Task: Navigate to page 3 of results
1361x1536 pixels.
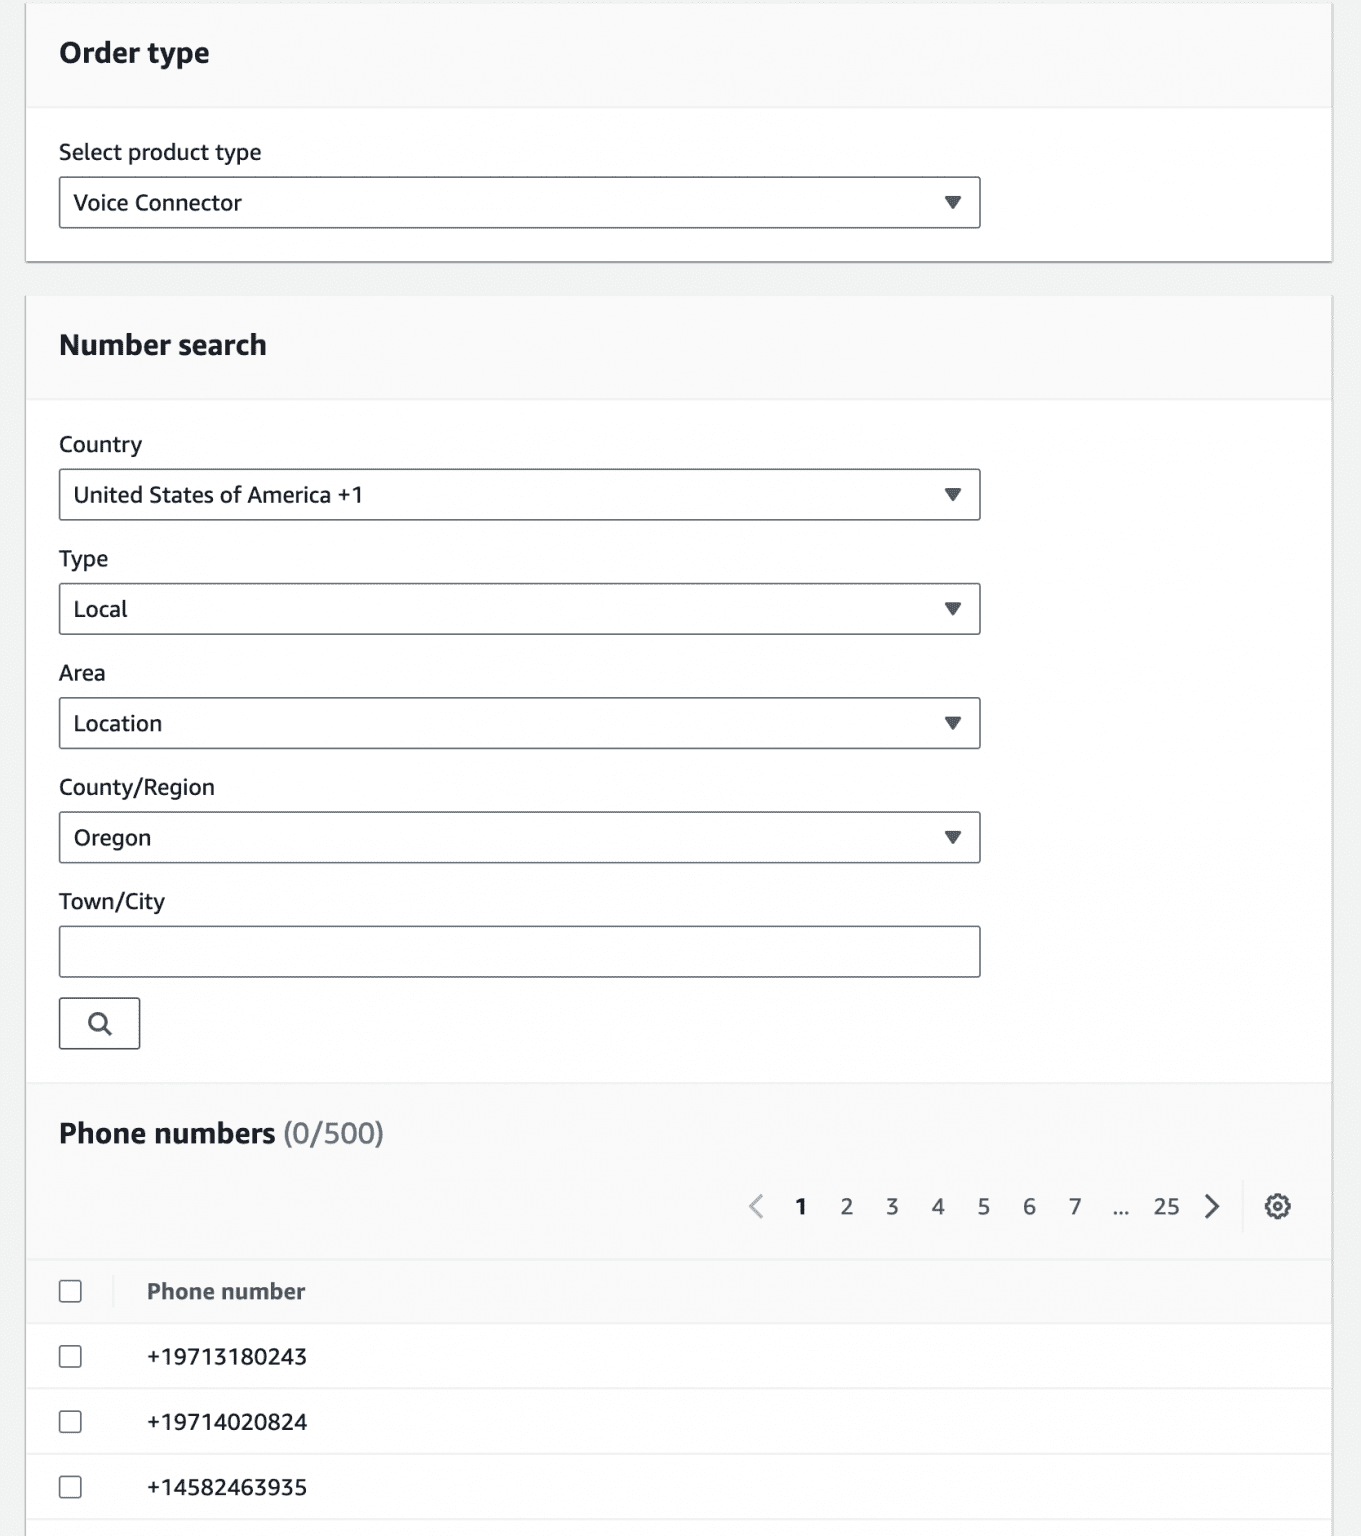Action: [892, 1206]
